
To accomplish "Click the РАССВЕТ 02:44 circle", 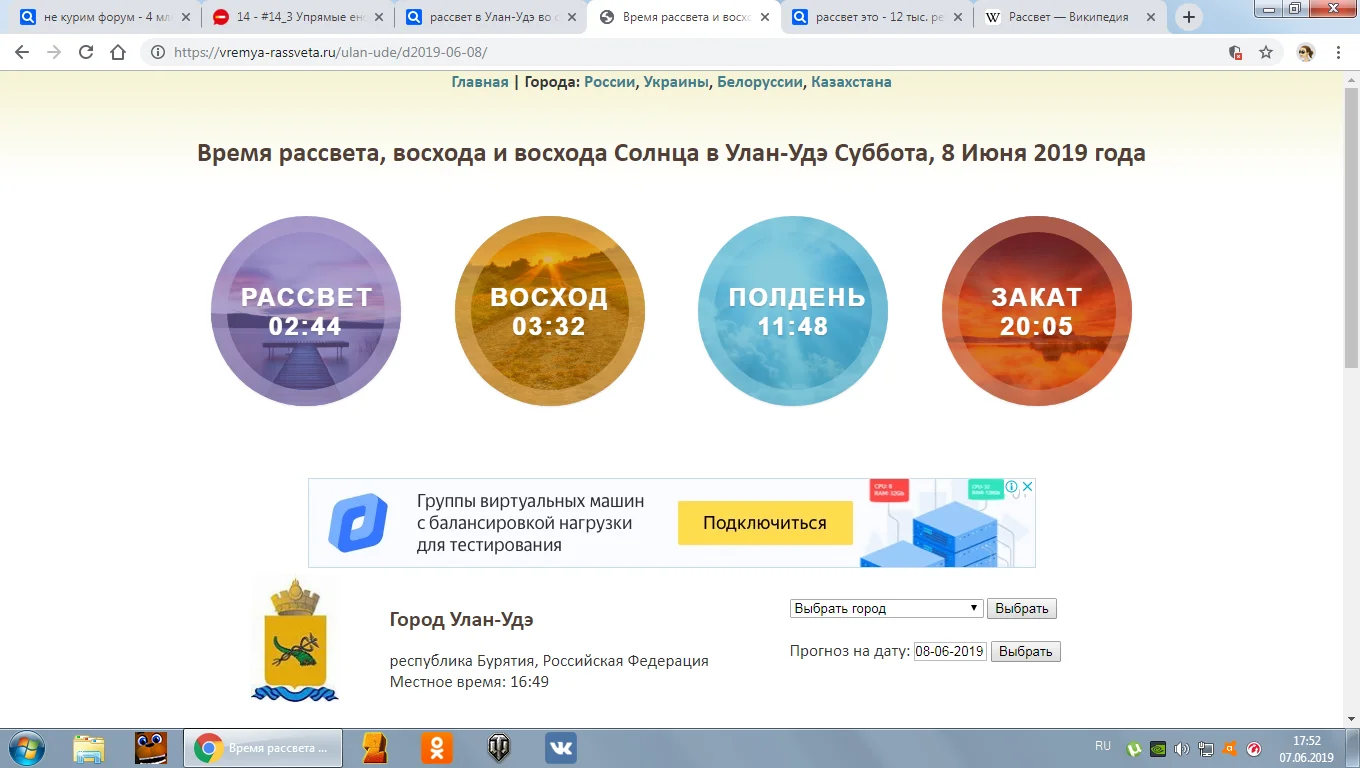I will 306,311.
